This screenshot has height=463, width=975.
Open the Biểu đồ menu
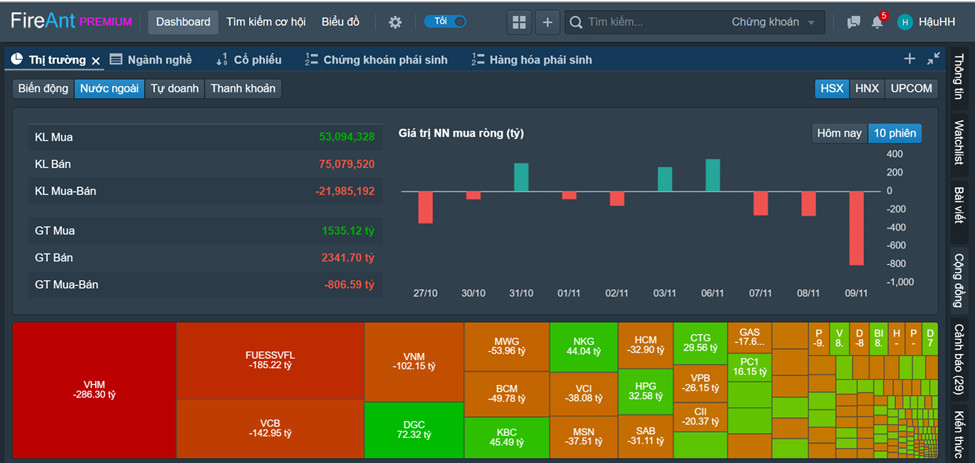pos(341,22)
